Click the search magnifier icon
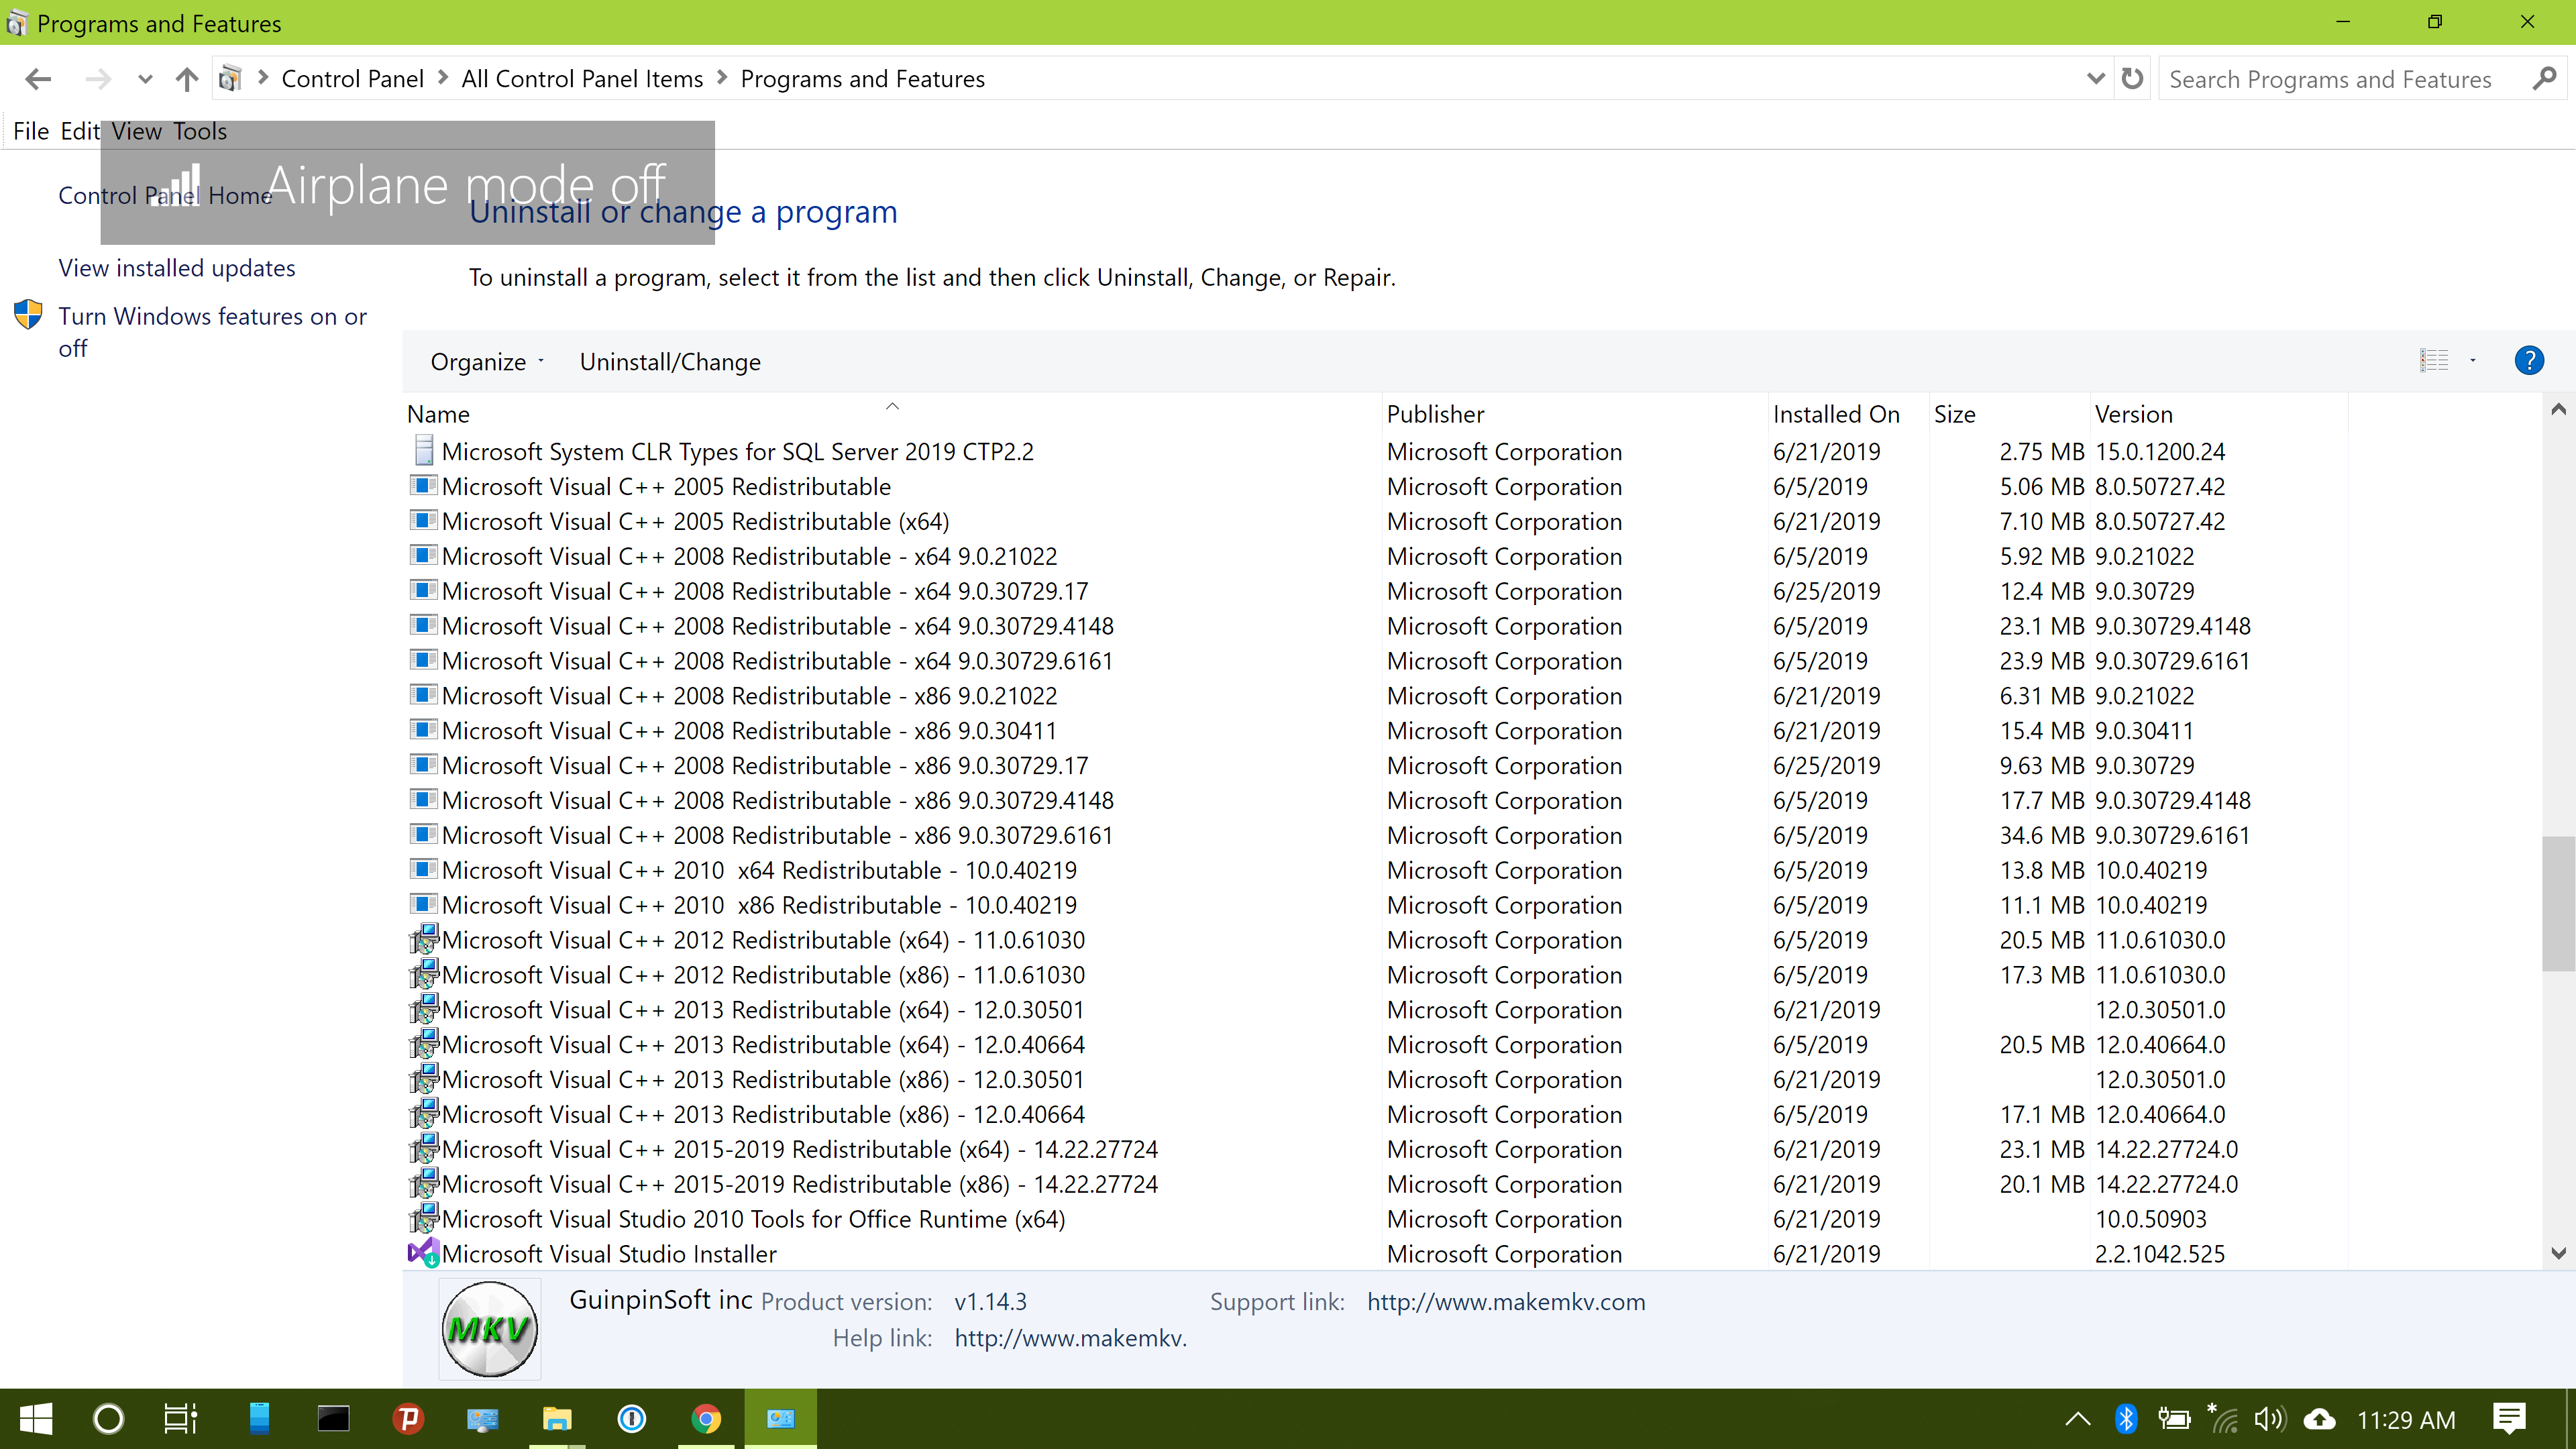 pyautogui.click(x=2545, y=78)
